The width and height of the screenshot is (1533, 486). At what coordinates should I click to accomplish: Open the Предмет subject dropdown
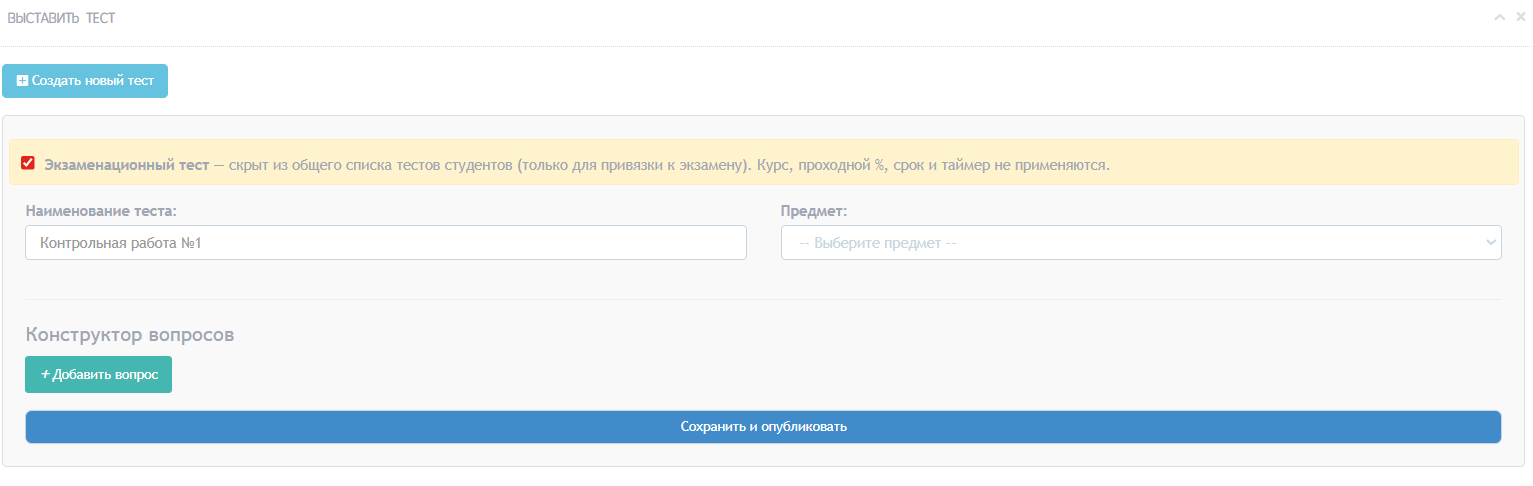pyautogui.click(x=1141, y=242)
